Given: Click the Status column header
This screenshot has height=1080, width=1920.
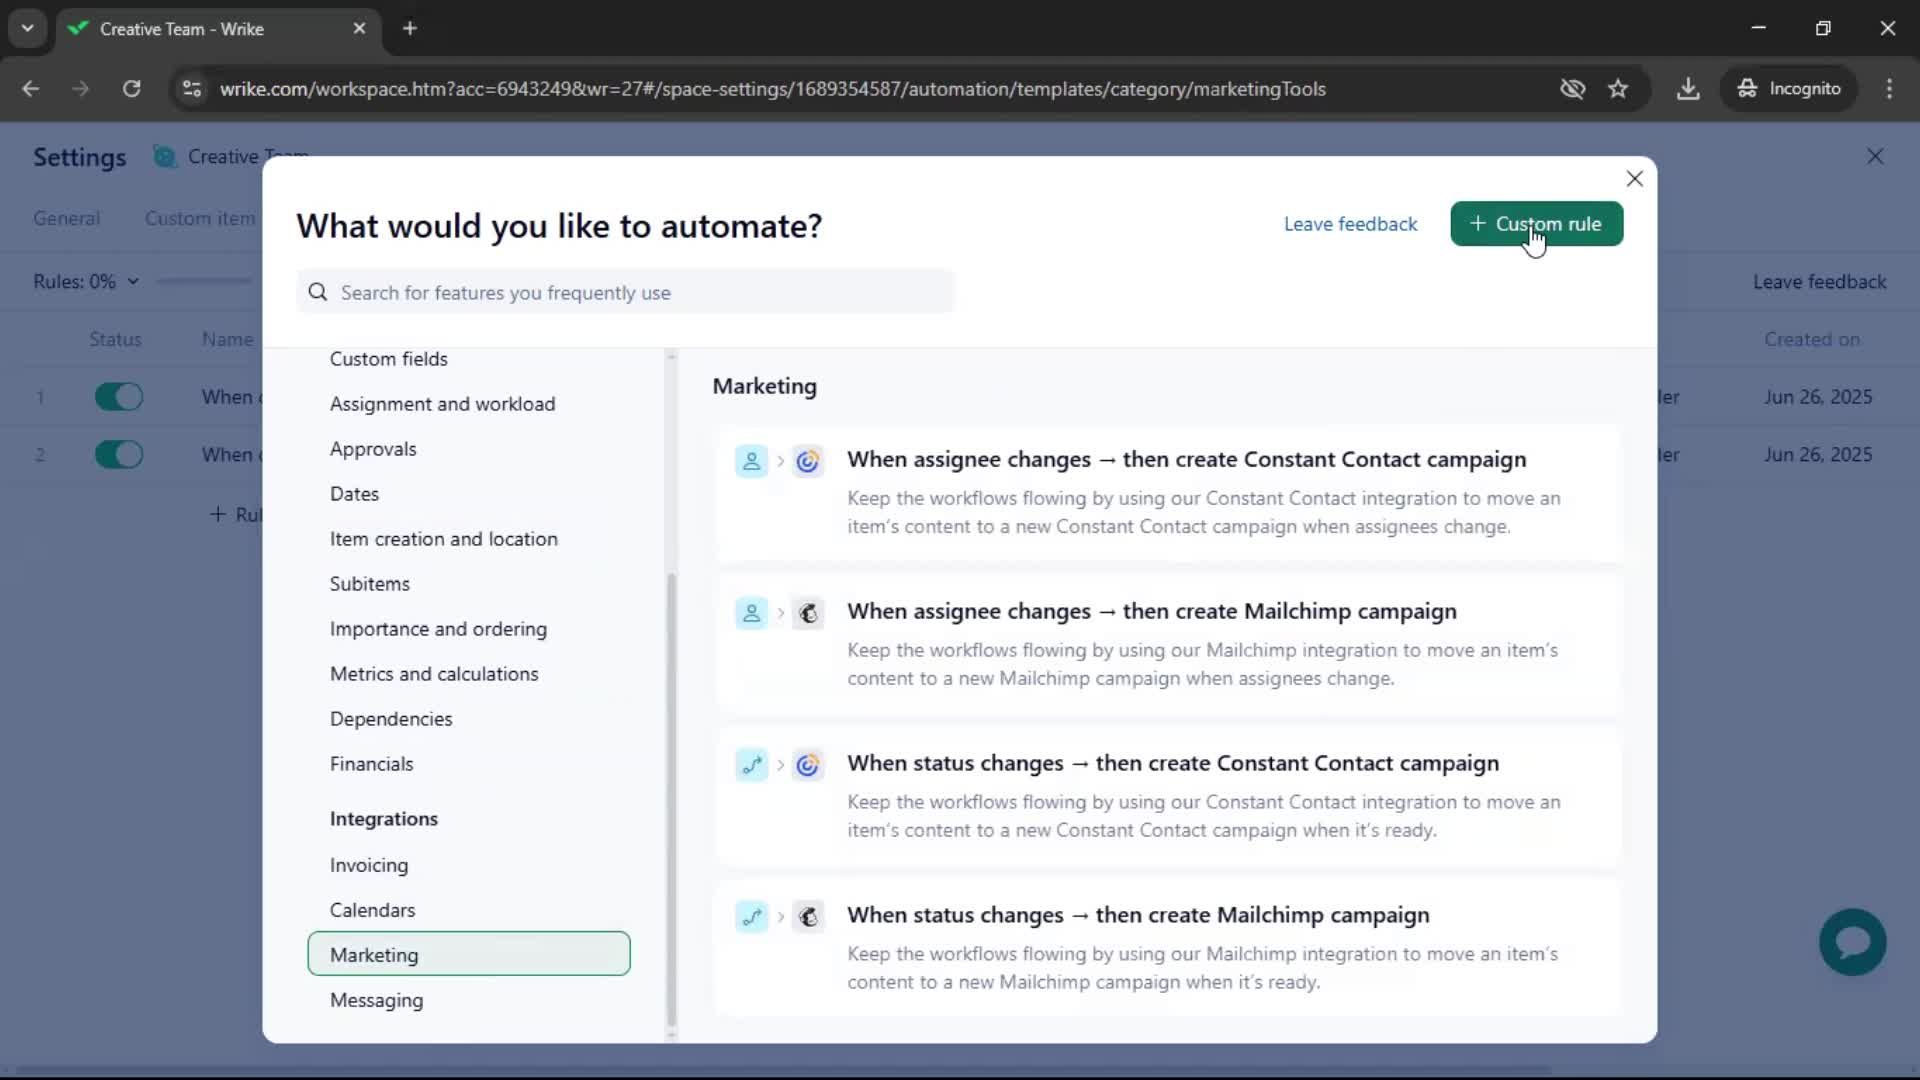Looking at the screenshot, I should click(115, 339).
